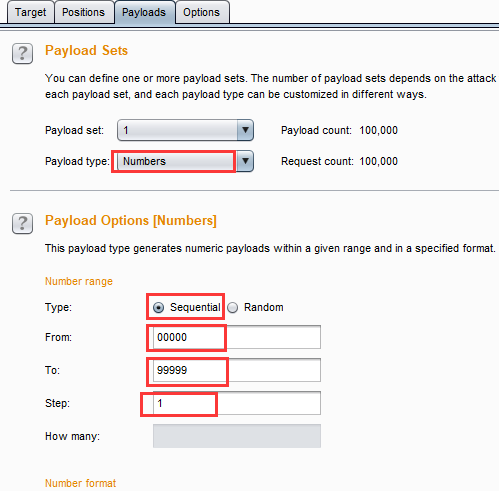Open the Payload Sets help icon
Screen dimensions: 499x491
pyautogui.click(x=22, y=53)
